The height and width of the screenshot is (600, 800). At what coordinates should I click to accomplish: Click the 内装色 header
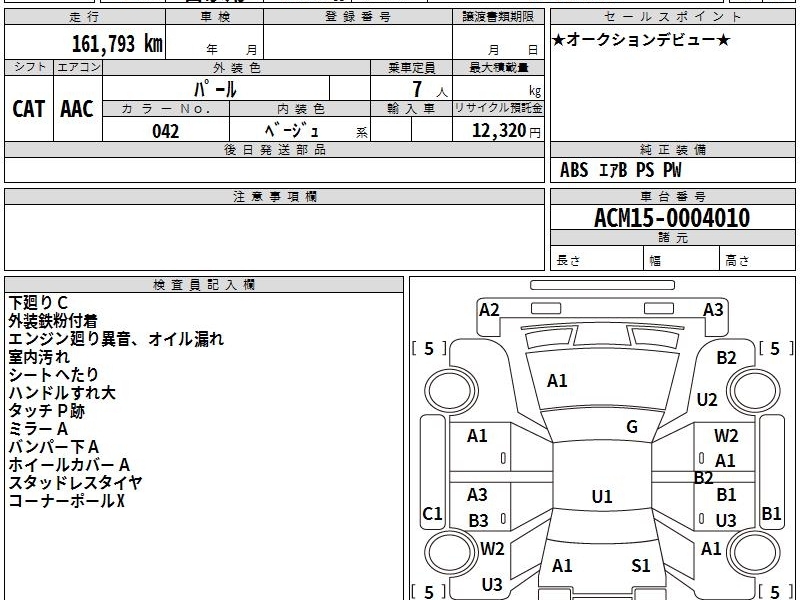(x=301, y=109)
